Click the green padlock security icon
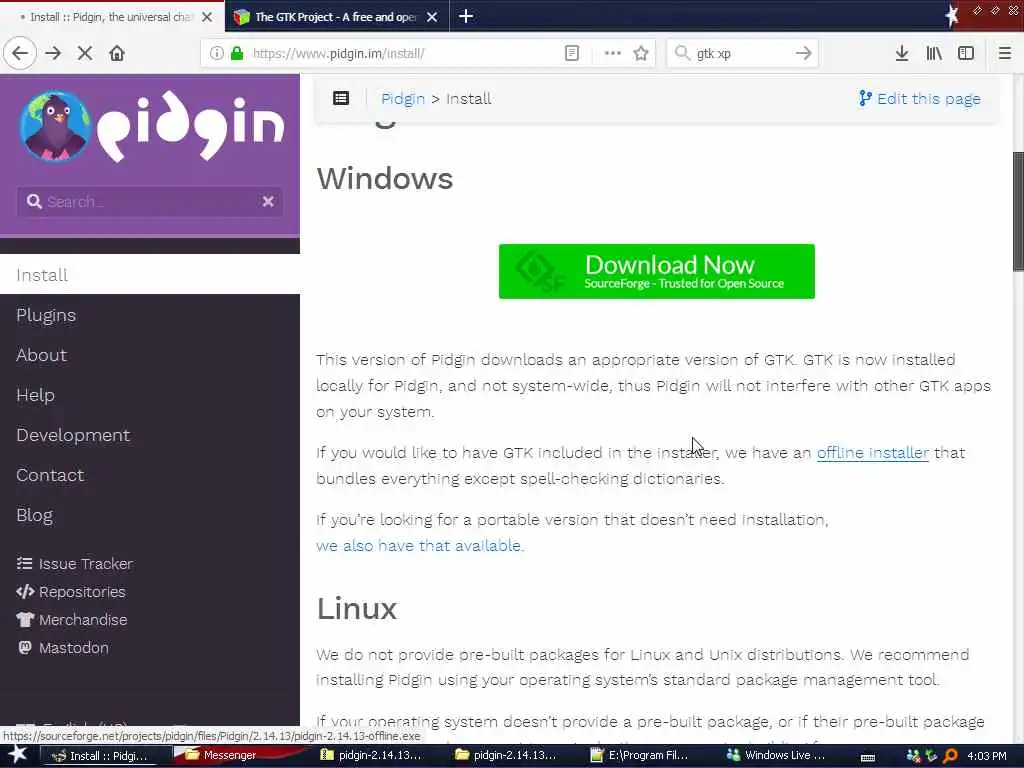Image resolution: width=1024 pixels, height=768 pixels. click(237, 54)
